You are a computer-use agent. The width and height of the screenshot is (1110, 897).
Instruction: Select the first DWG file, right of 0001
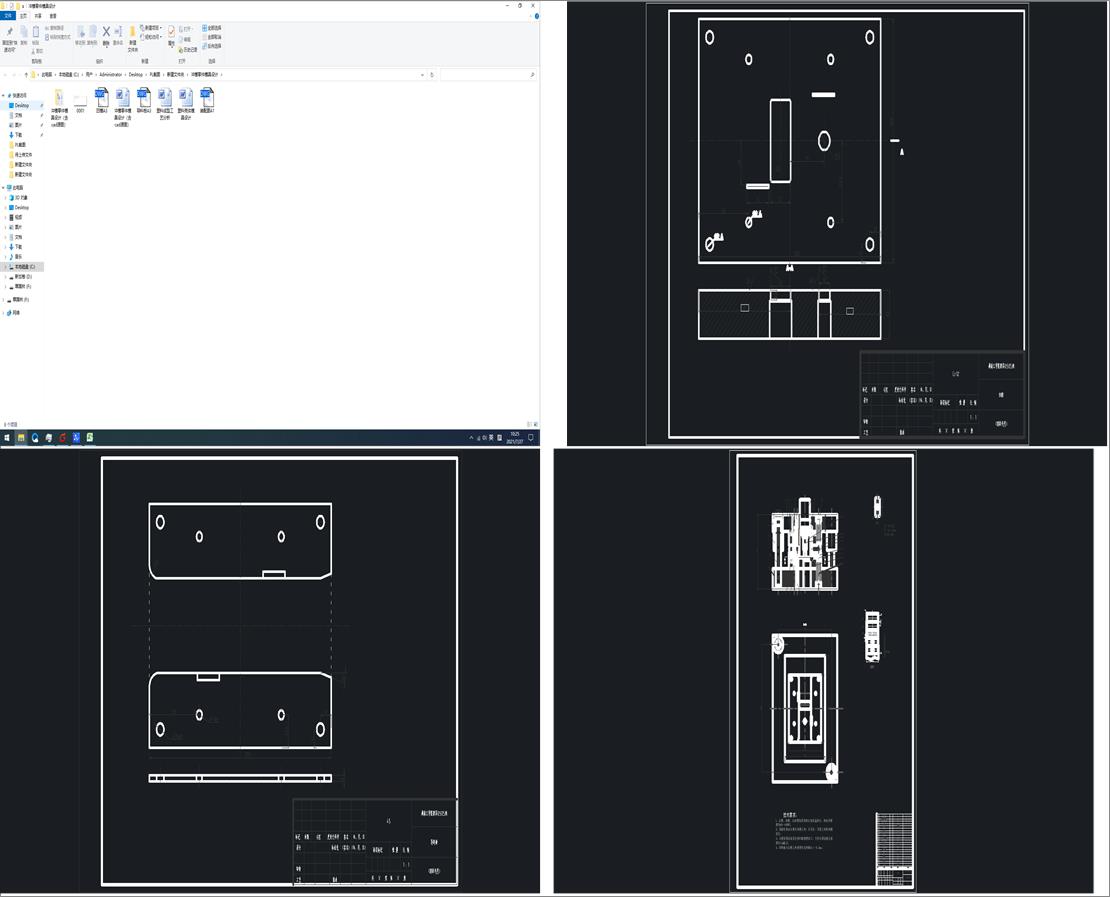[x=101, y=101]
